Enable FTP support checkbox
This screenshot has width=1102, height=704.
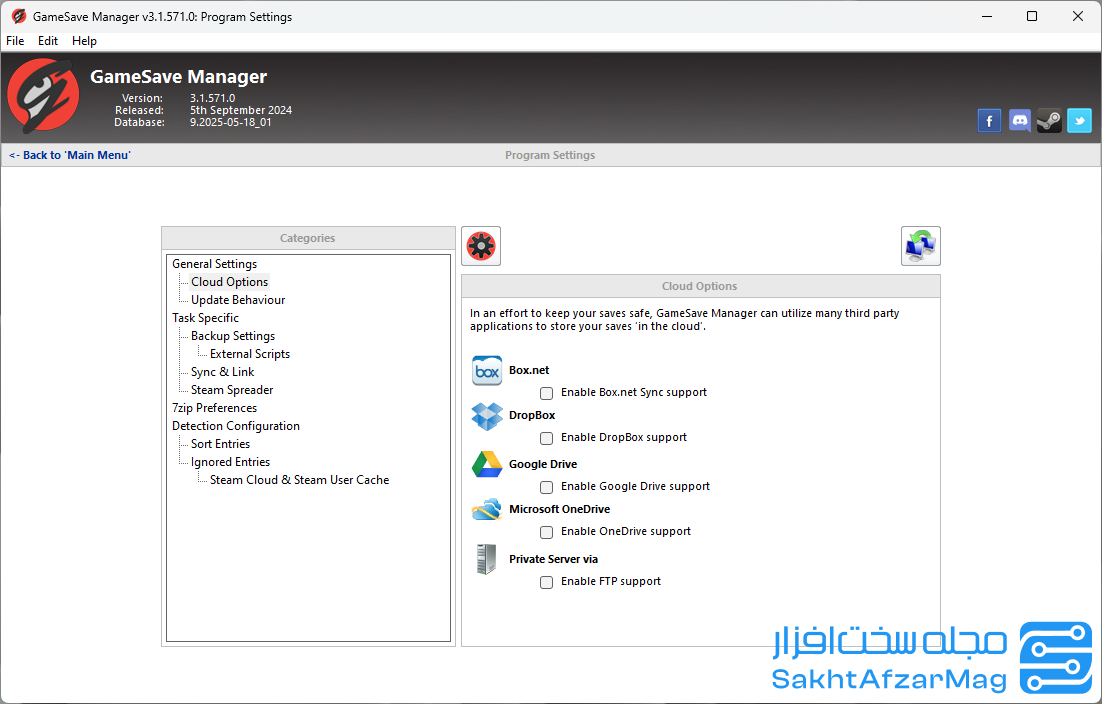tap(546, 582)
